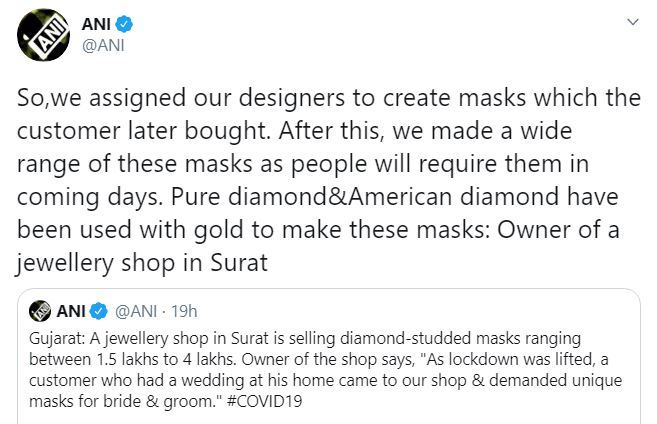Click "Gujarat:" at start of quoted tweet
This screenshot has width=657, height=424.
57,339
